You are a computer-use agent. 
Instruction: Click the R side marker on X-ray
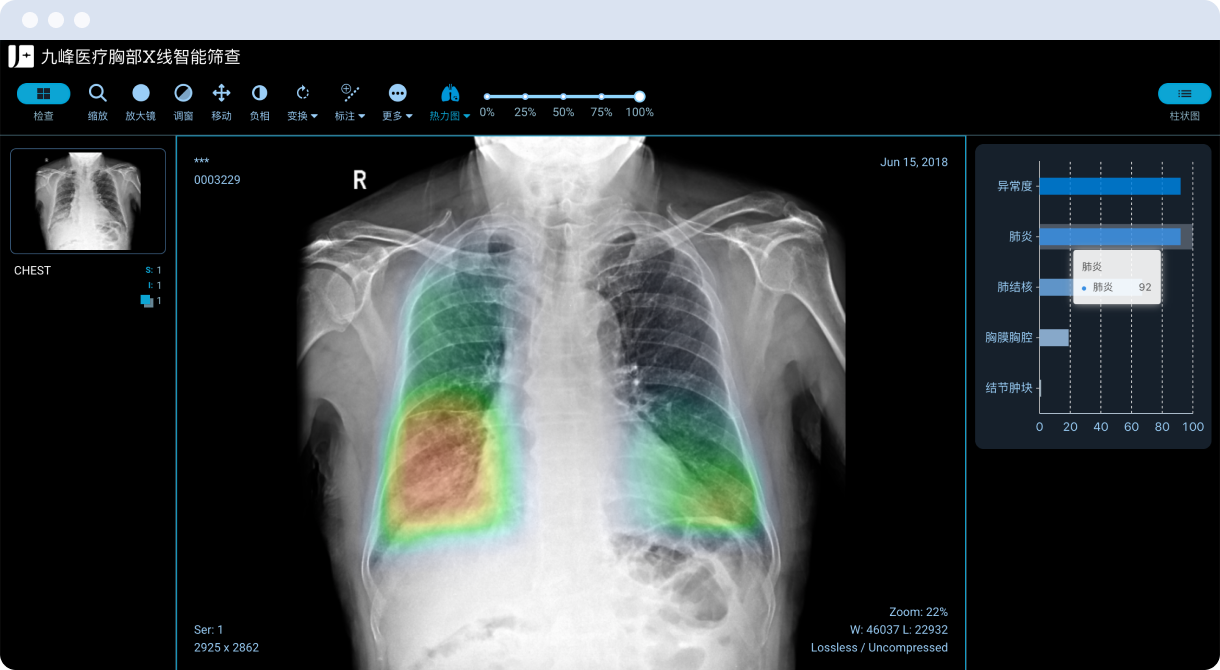[x=360, y=180]
